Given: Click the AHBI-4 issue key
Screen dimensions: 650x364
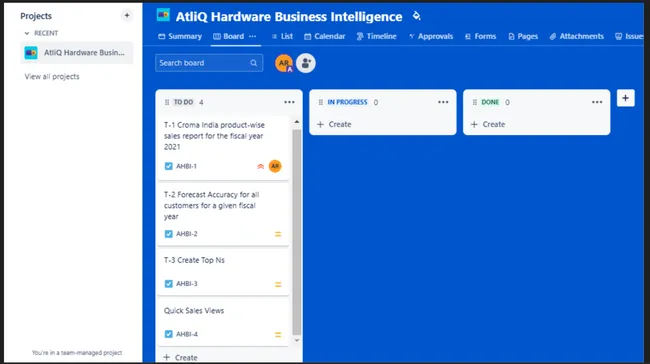Looking at the screenshot, I should click(x=187, y=334).
